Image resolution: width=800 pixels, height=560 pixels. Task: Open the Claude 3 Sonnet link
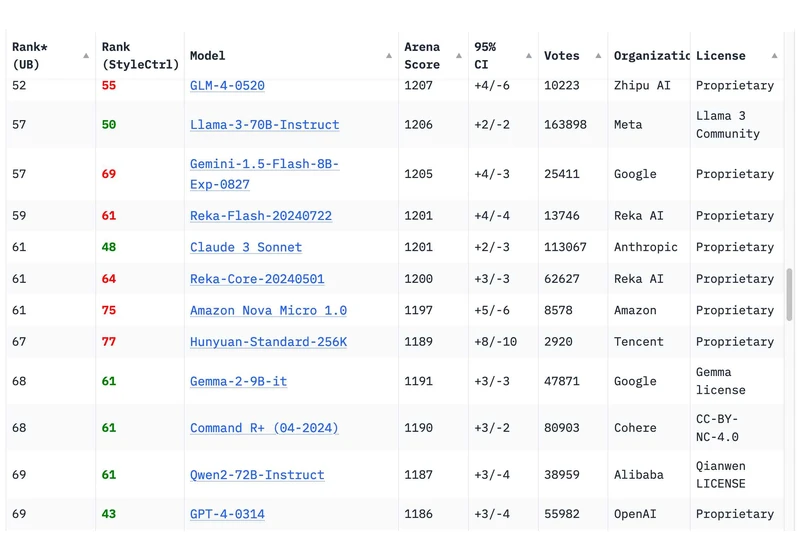[x=246, y=247]
